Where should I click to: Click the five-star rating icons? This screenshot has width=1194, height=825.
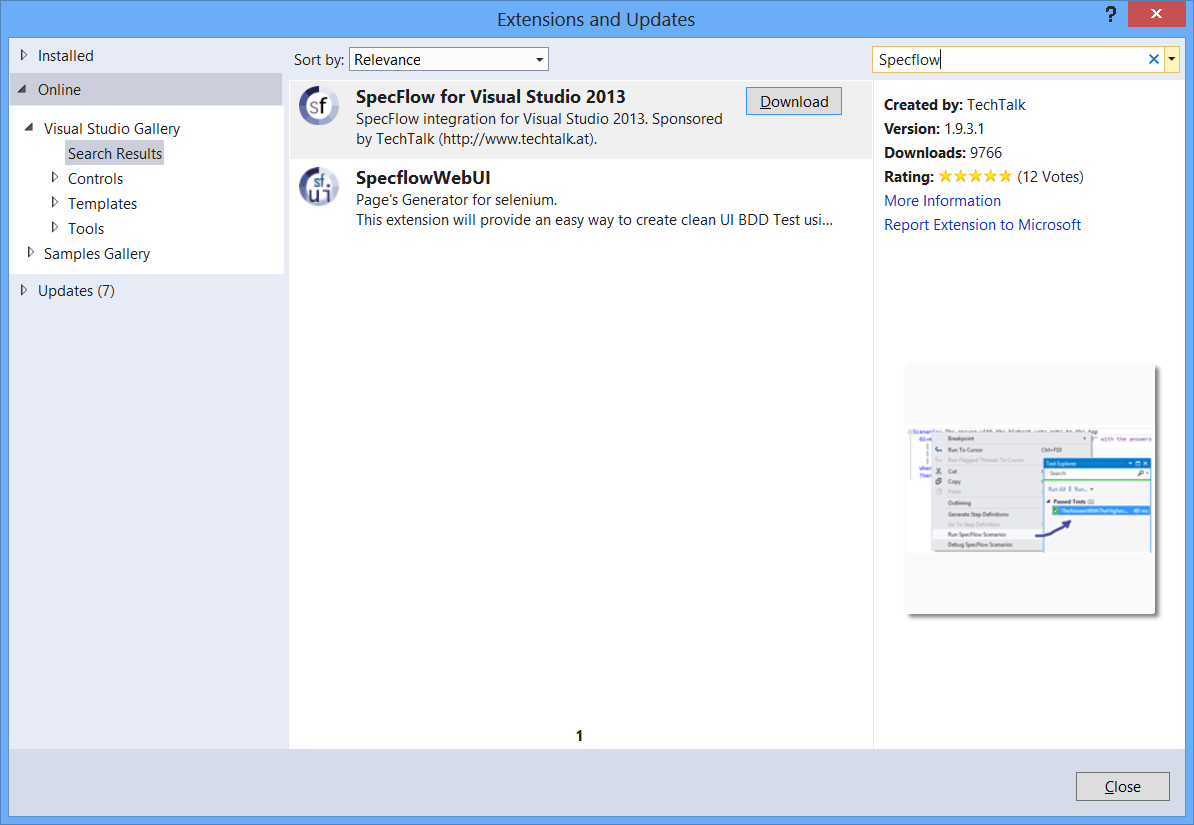975,177
